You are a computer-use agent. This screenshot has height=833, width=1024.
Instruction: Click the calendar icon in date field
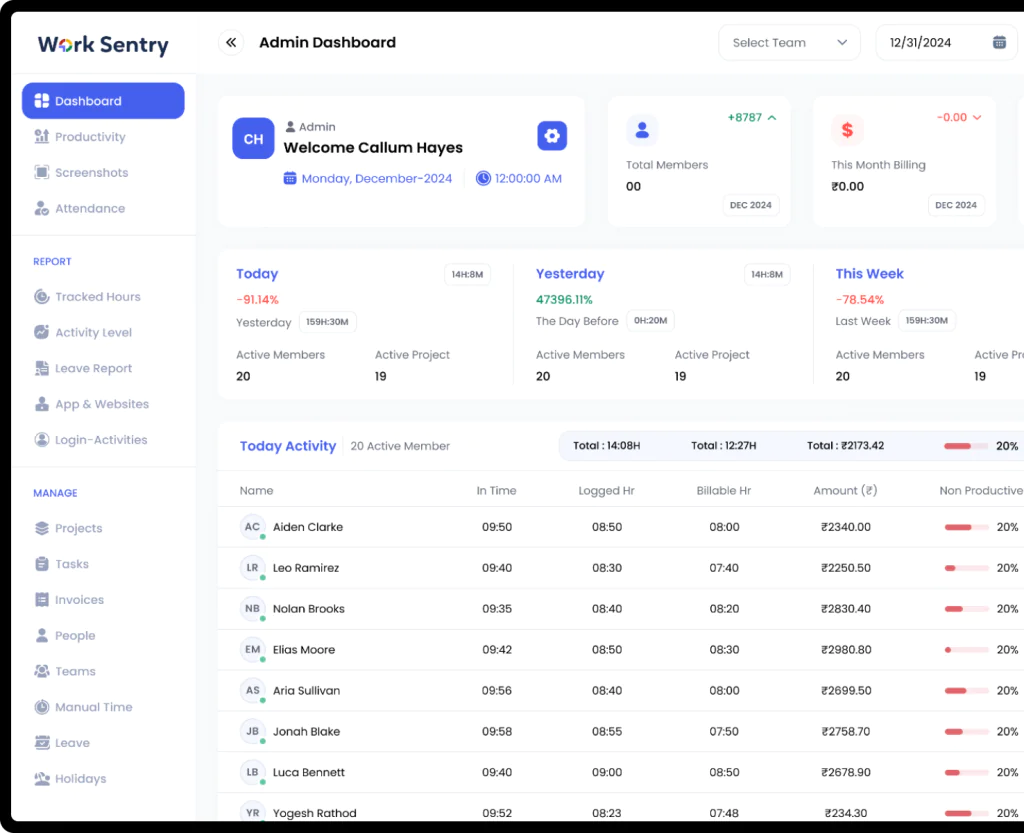pyautogui.click(x=999, y=43)
